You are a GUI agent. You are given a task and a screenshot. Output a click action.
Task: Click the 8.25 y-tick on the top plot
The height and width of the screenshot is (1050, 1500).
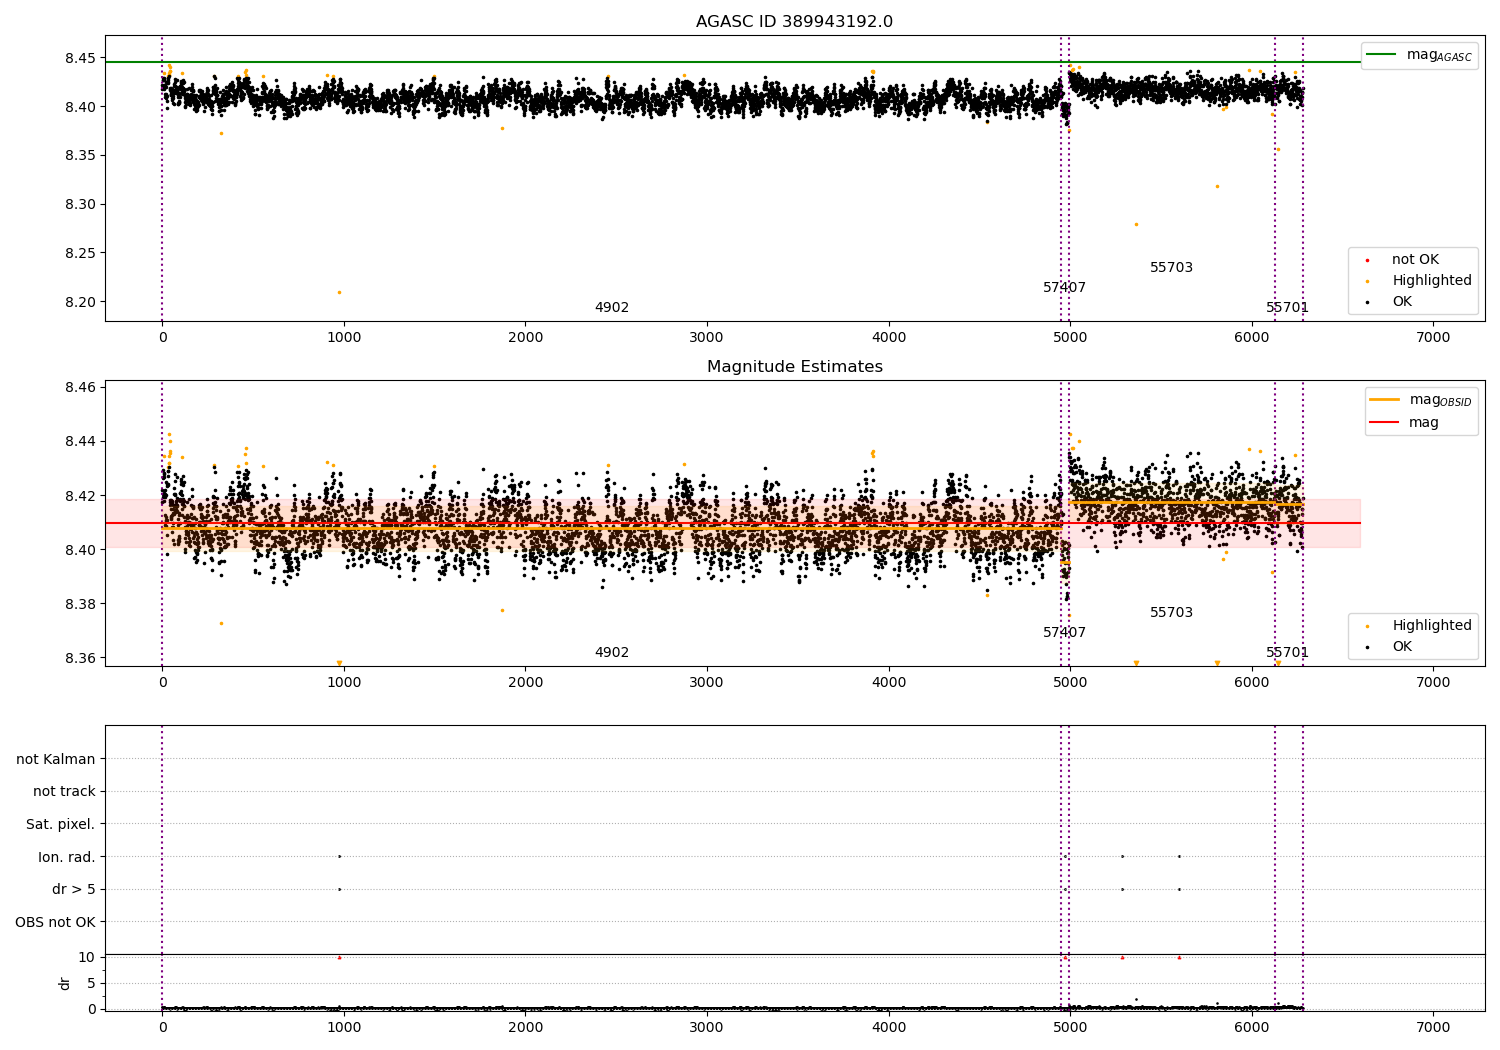(x=79, y=254)
